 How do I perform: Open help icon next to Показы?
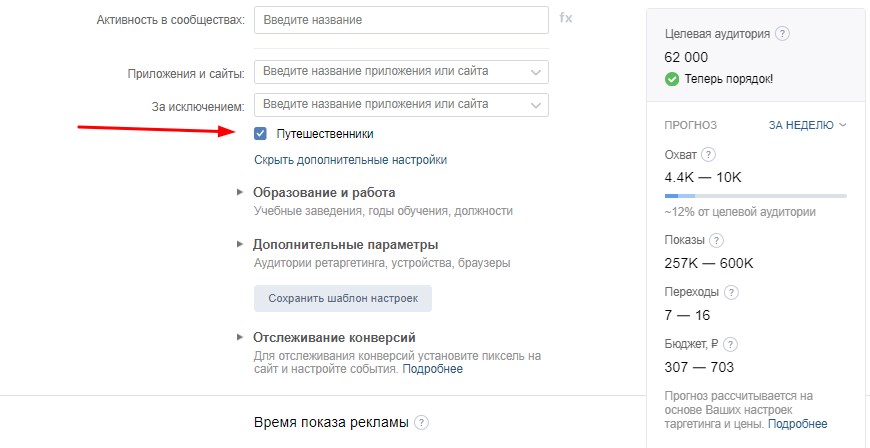(717, 240)
